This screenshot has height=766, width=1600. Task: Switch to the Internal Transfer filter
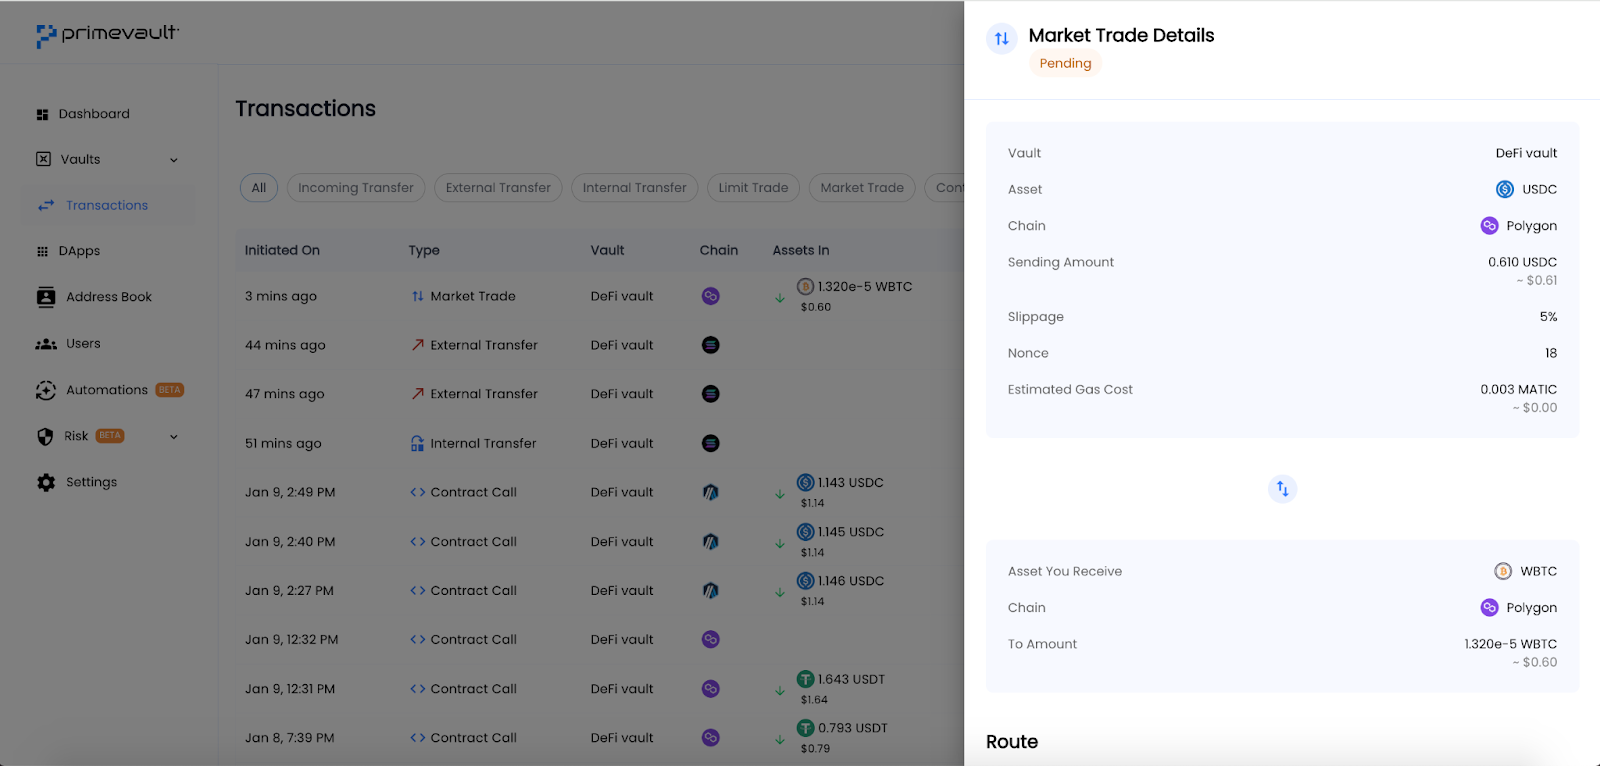[x=635, y=188]
